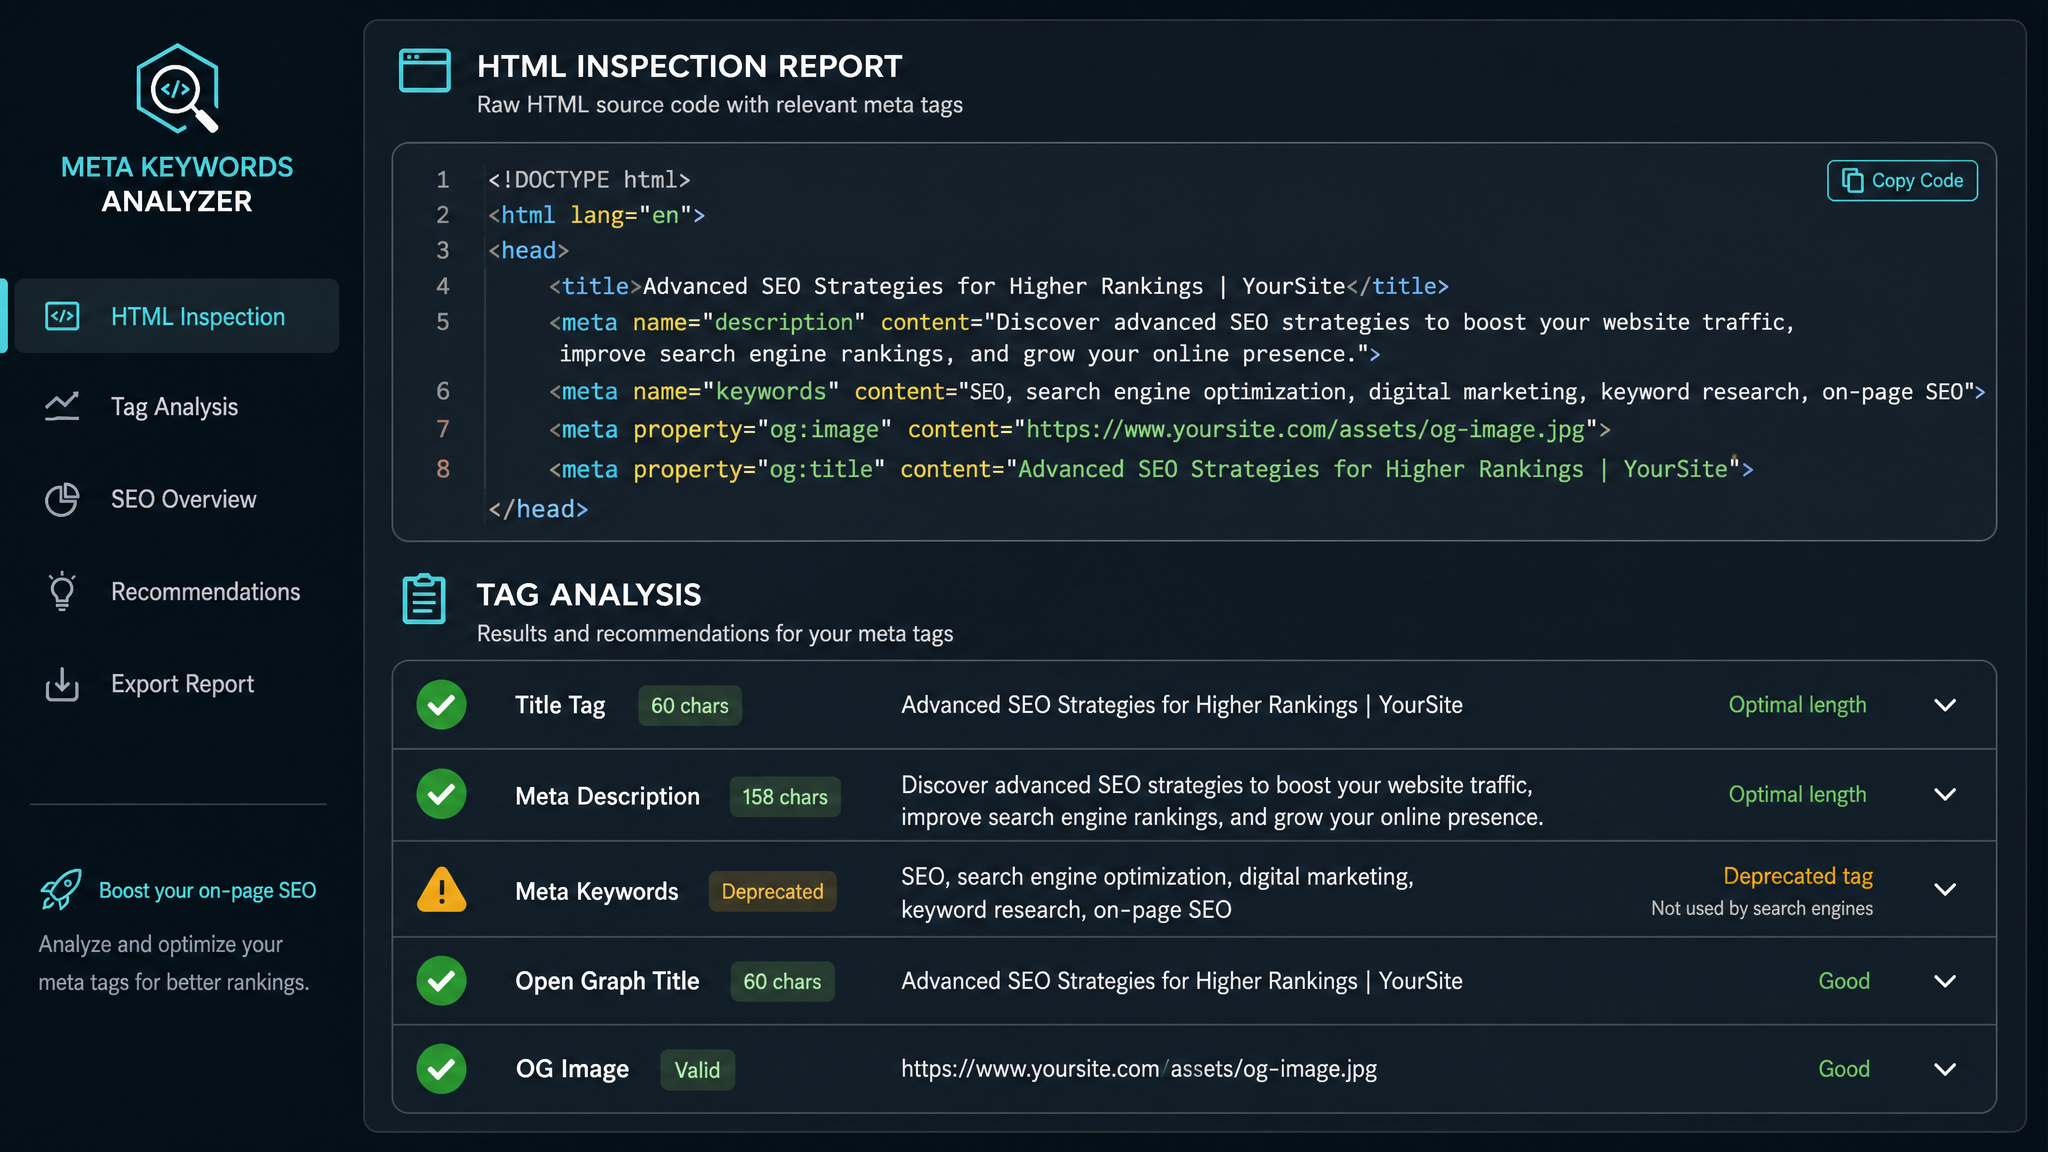
Task: Expand the OG Image row chevron
Action: click(x=1945, y=1069)
